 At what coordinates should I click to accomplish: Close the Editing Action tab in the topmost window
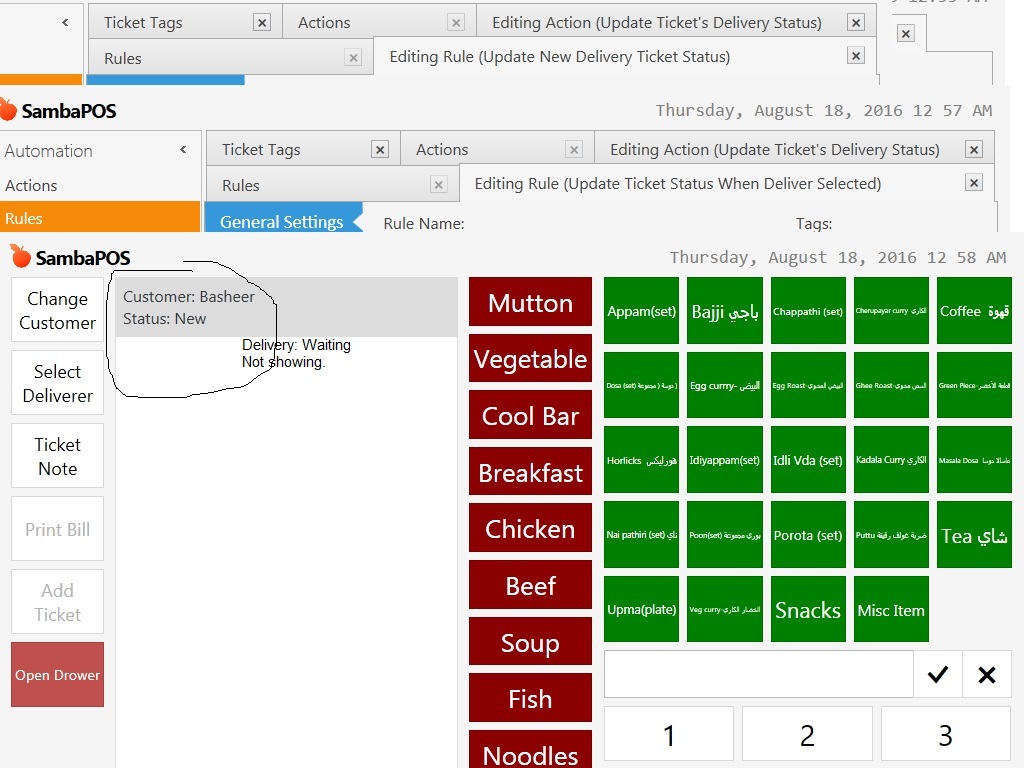point(856,23)
